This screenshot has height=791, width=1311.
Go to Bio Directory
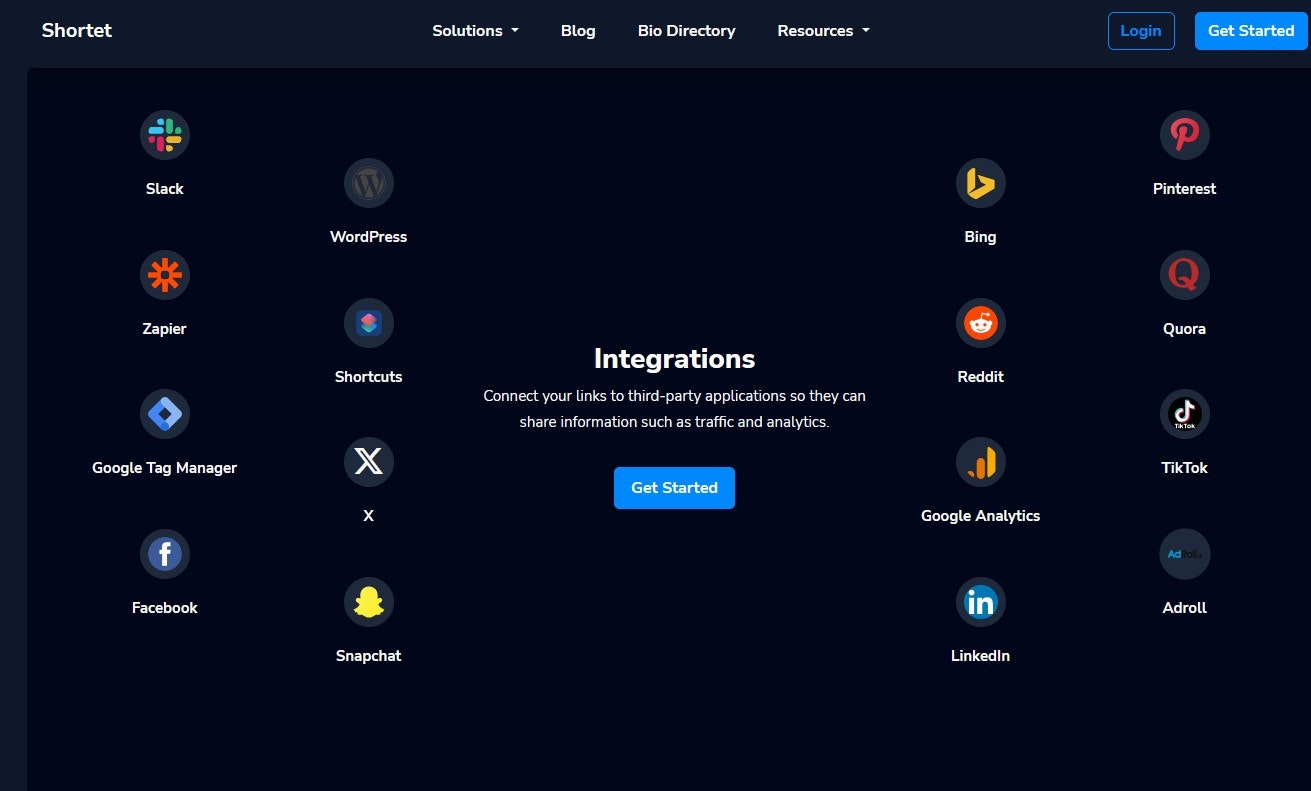(686, 31)
